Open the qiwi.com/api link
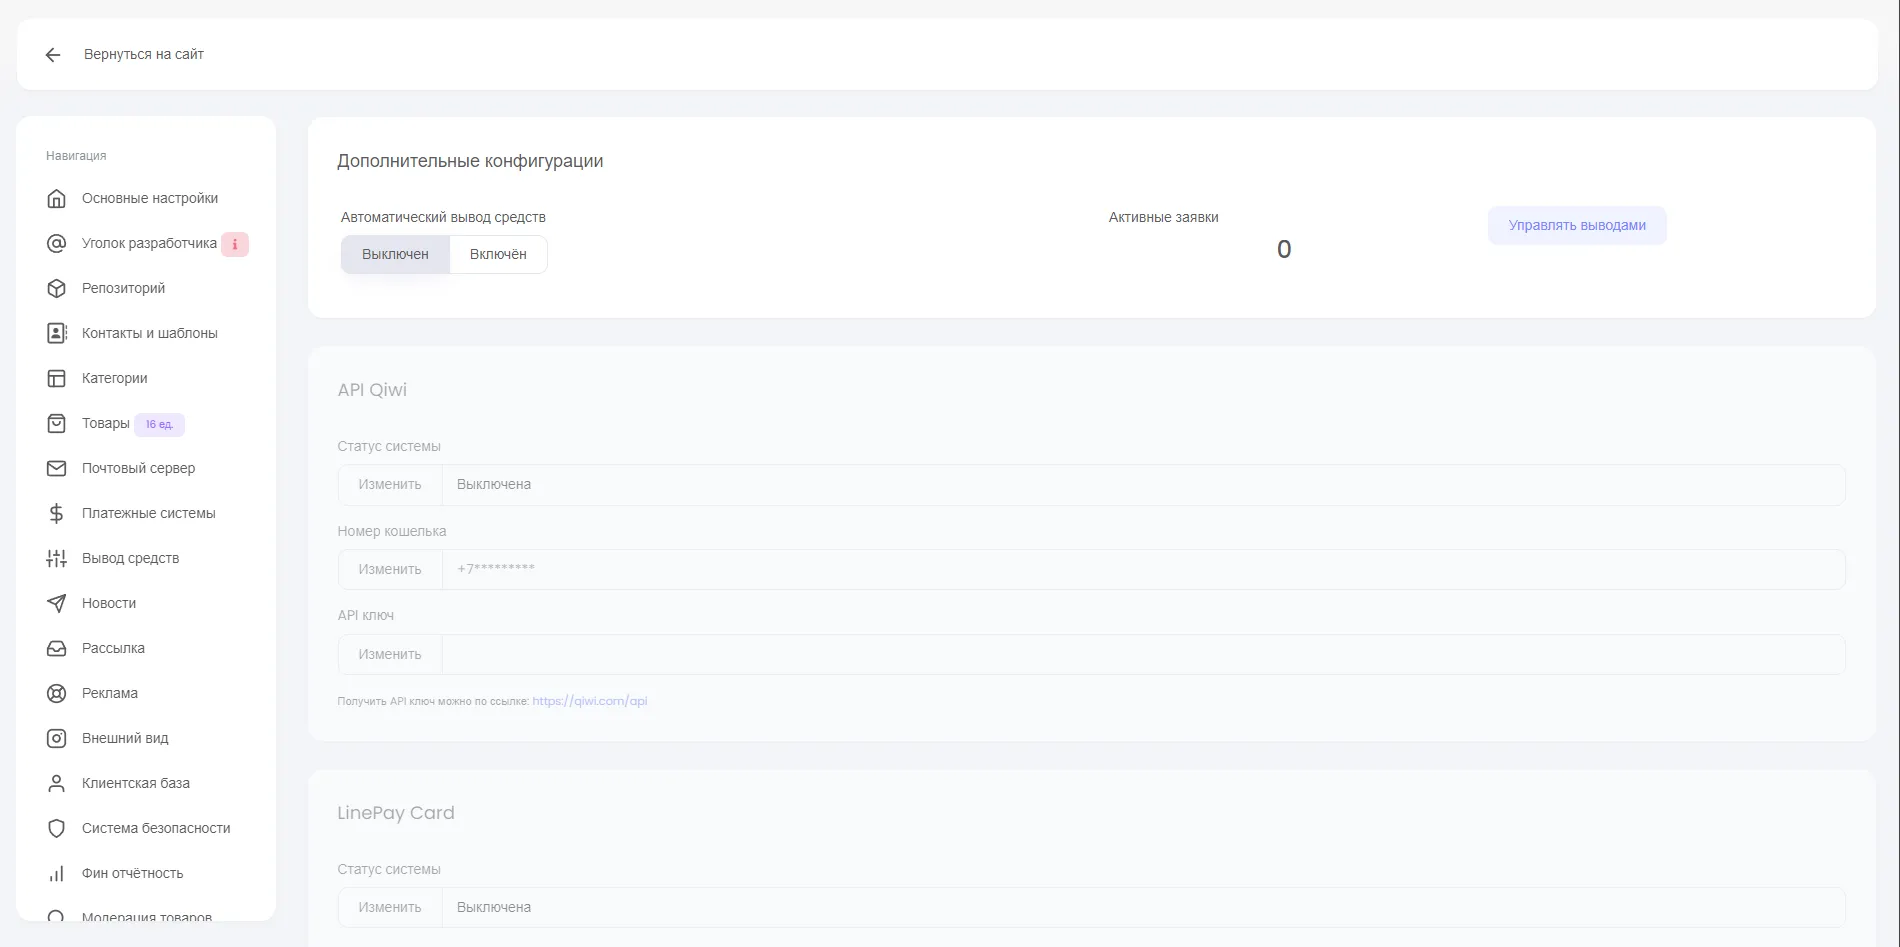Viewport: 1900px width, 947px height. pos(589,701)
